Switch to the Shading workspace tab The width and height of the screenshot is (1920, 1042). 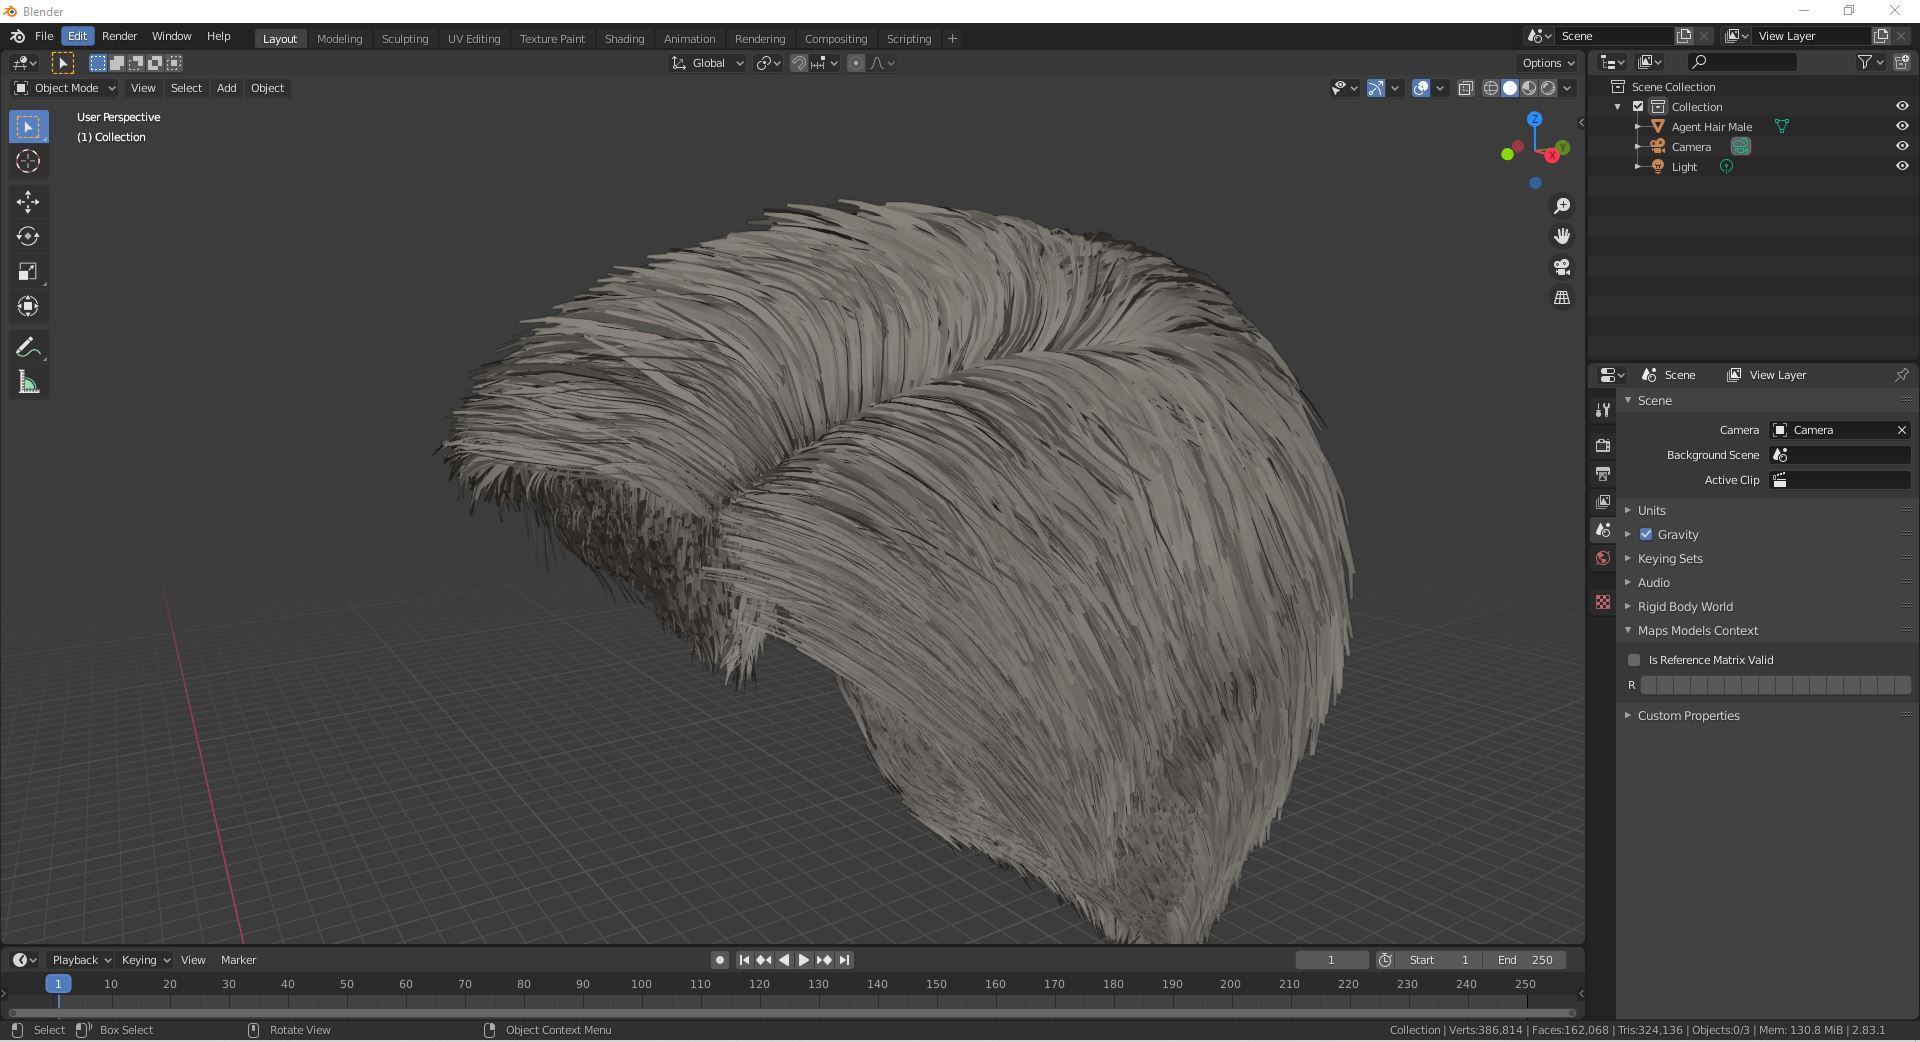click(x=624, y=39)
